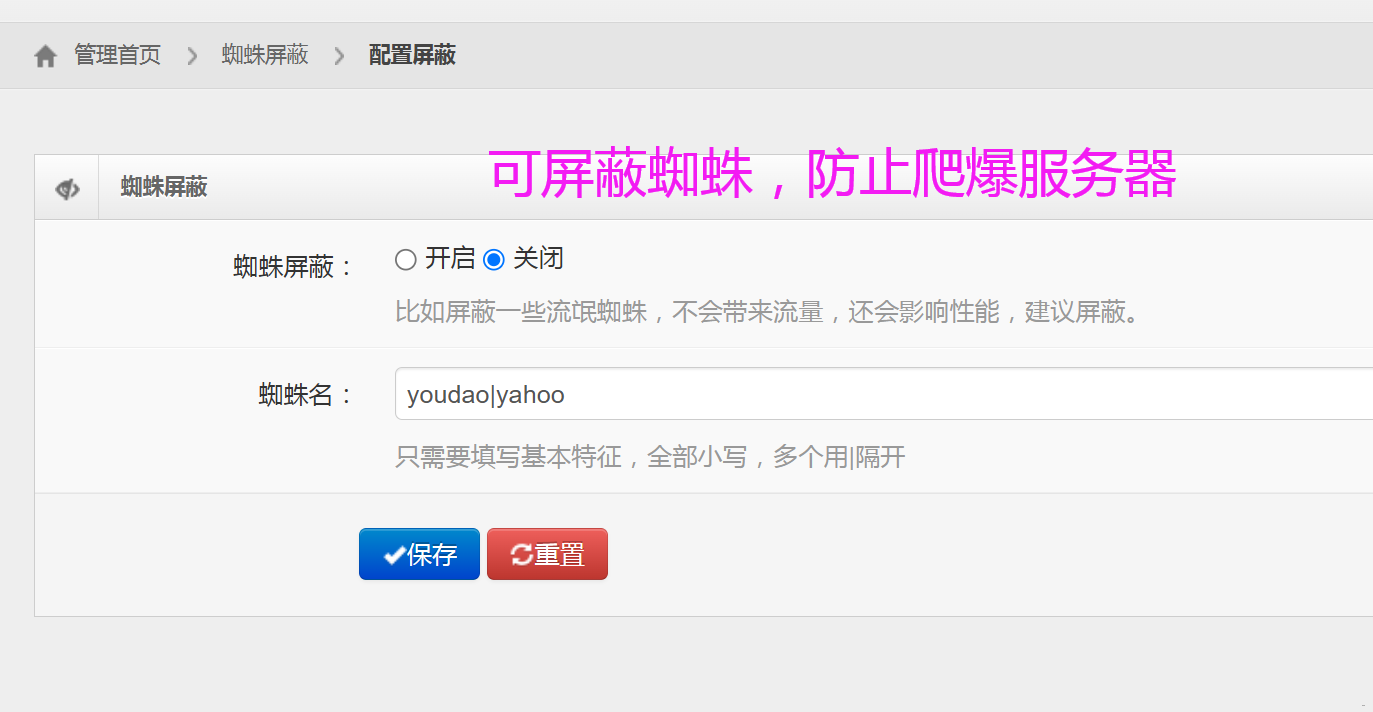The width and height of the screenshot is (1373, 712).
Task: Click the 蜘蛛屏蔽 panel header title
Action: (164, 187)
